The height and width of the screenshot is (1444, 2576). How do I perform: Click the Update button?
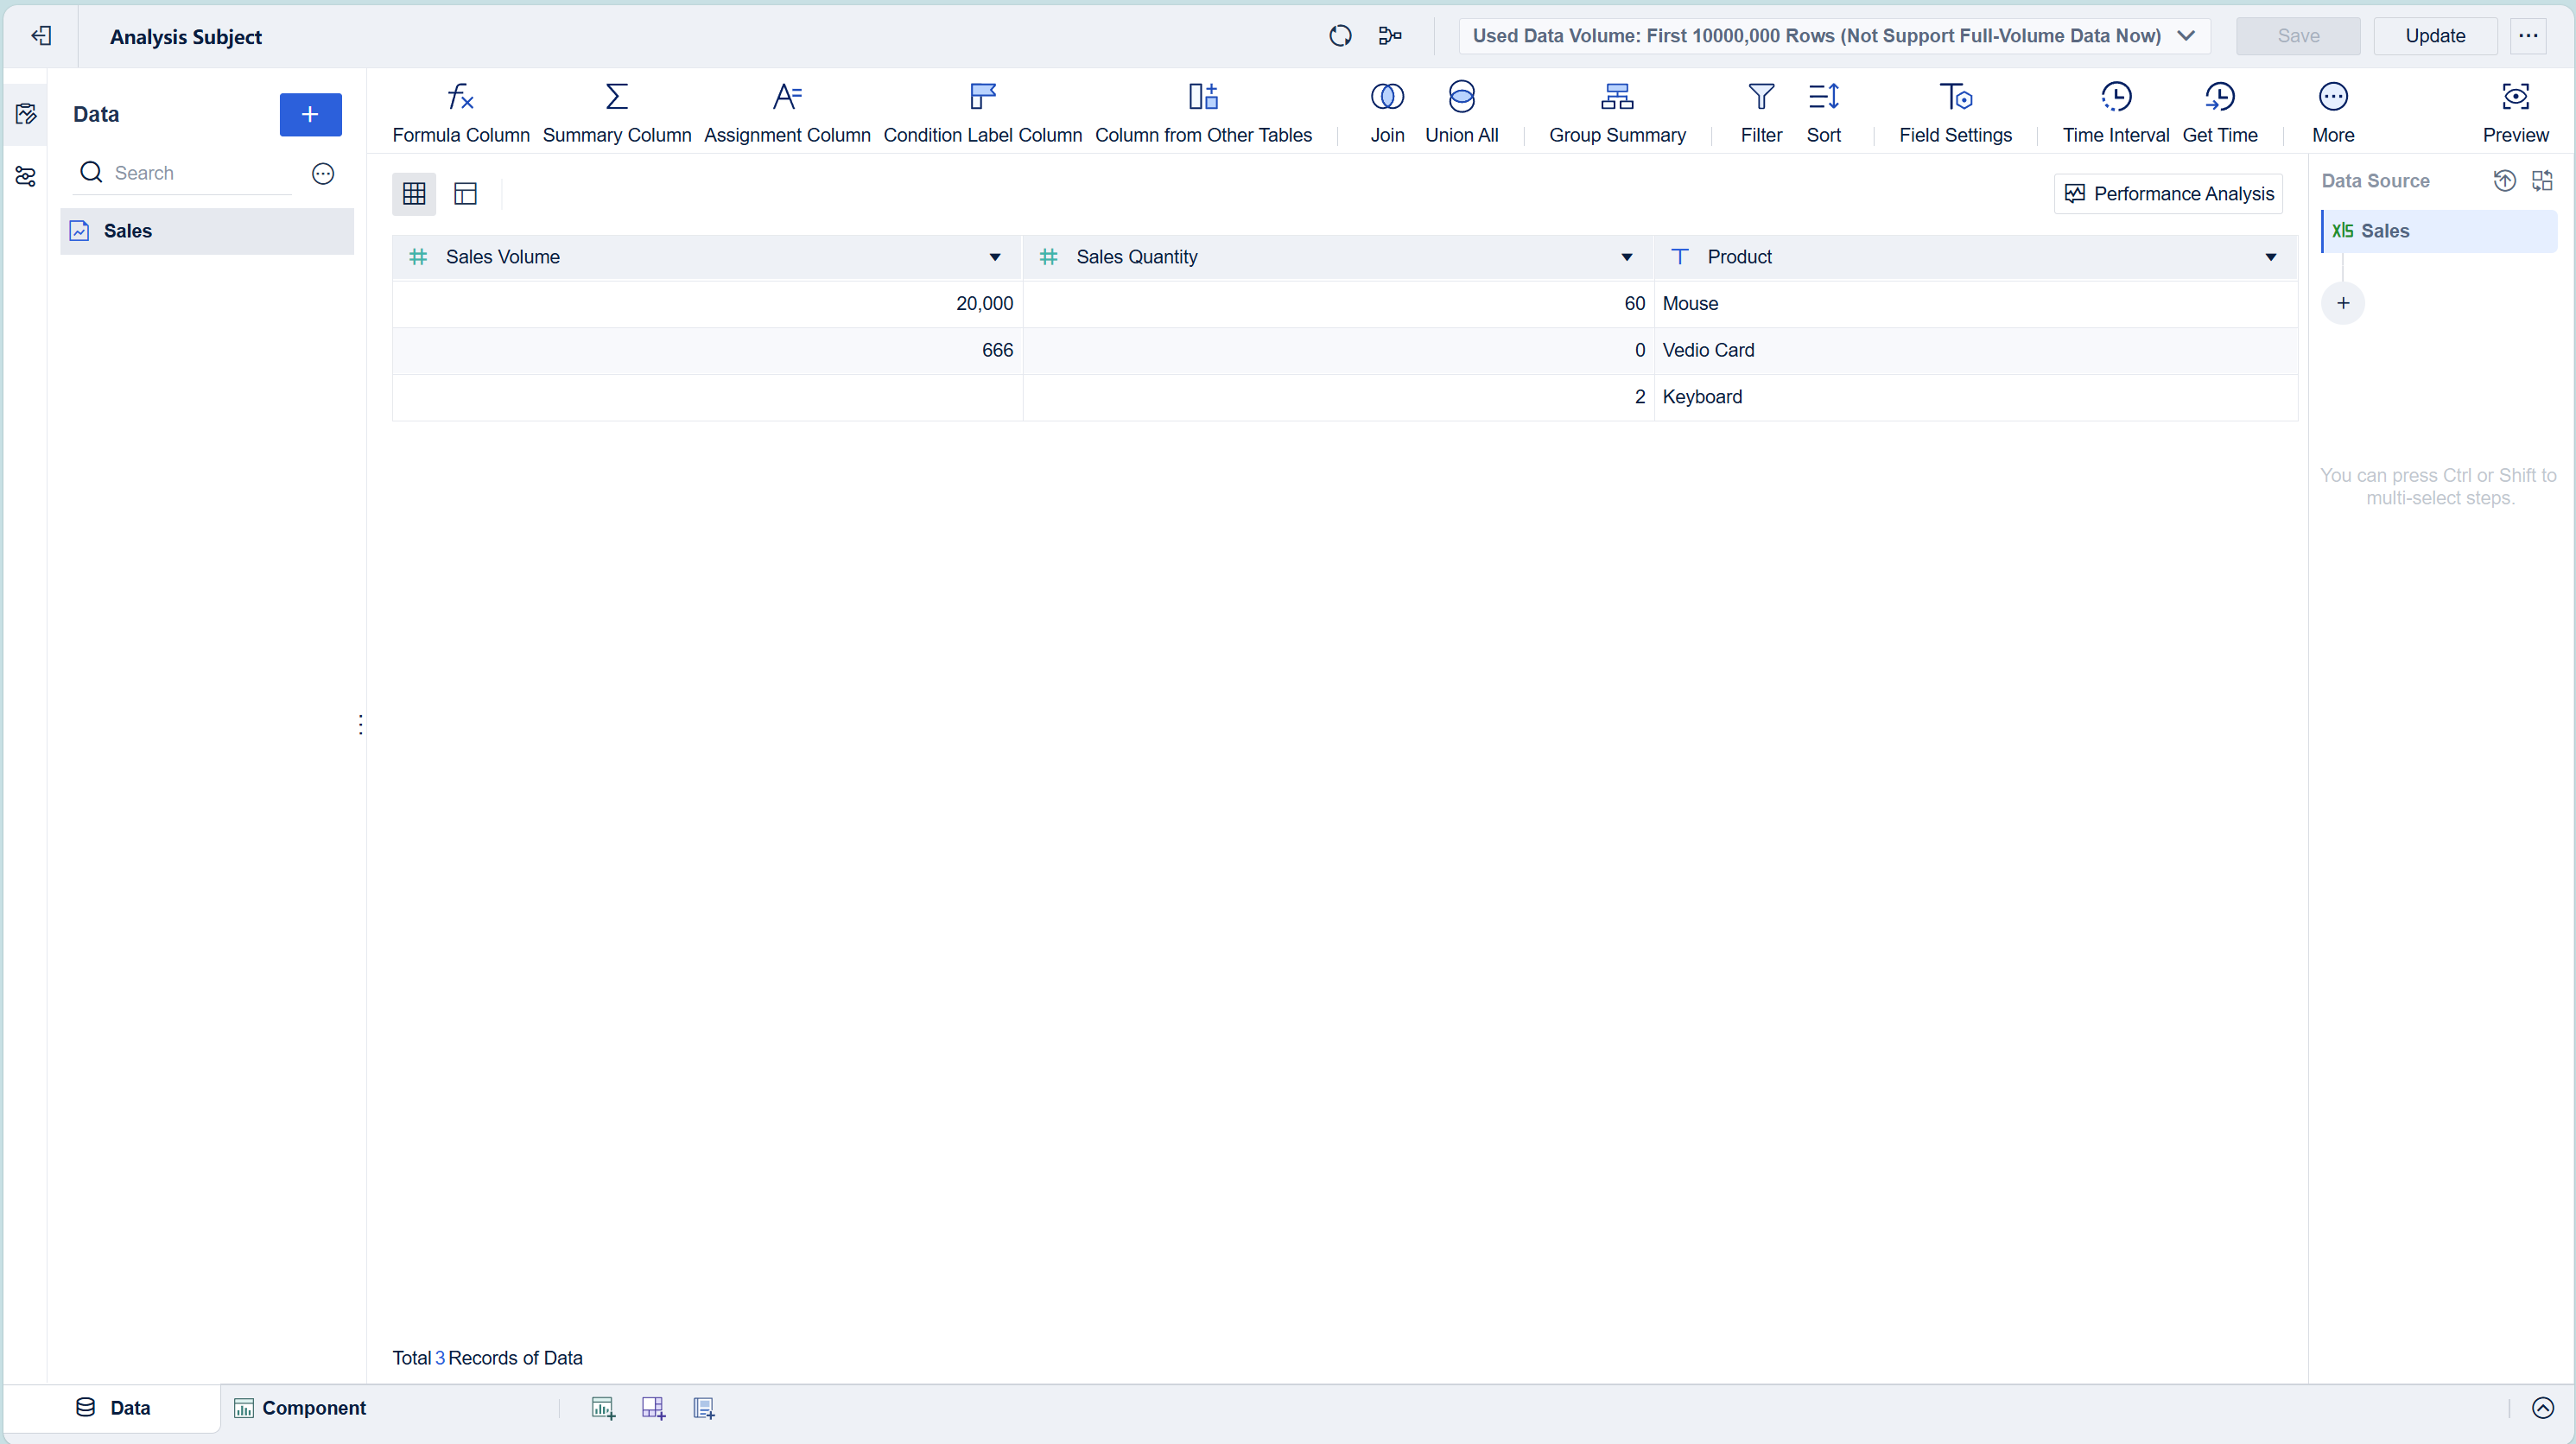tap(2434, 36)
